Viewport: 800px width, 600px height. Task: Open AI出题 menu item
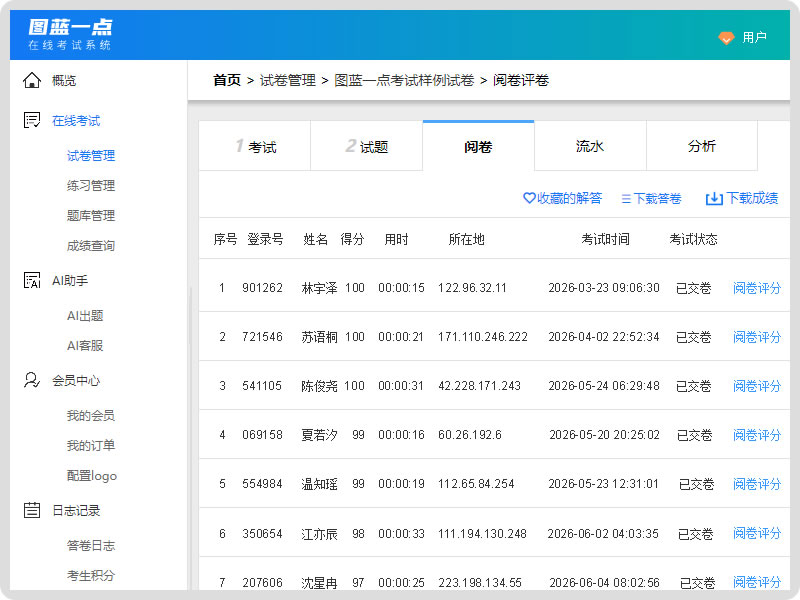85,316
